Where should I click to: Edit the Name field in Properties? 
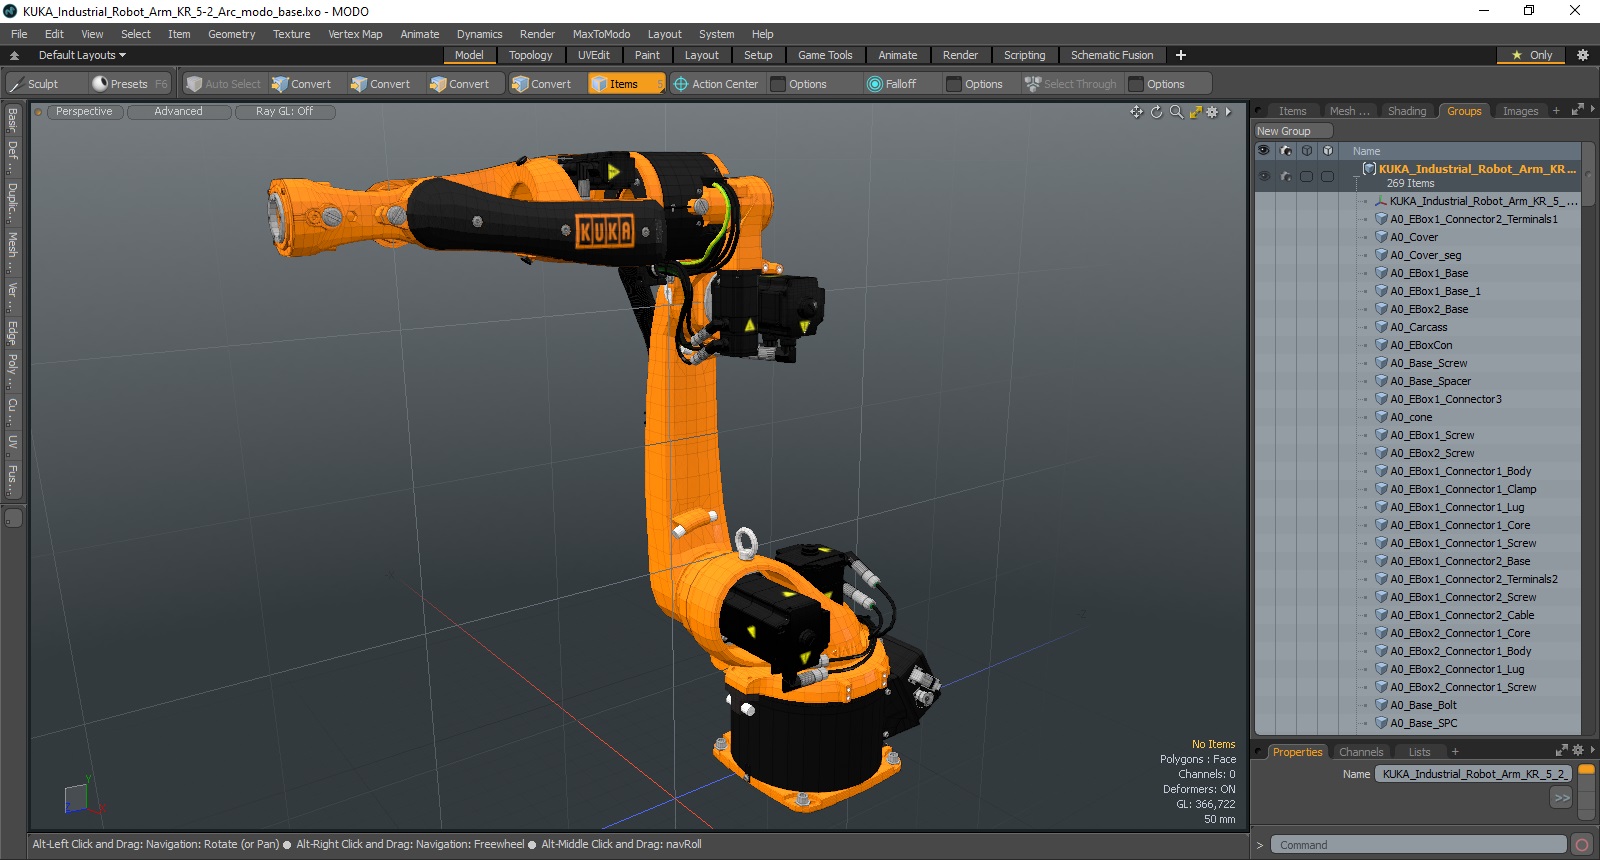pyautogui.click(x=1472, y=774)
